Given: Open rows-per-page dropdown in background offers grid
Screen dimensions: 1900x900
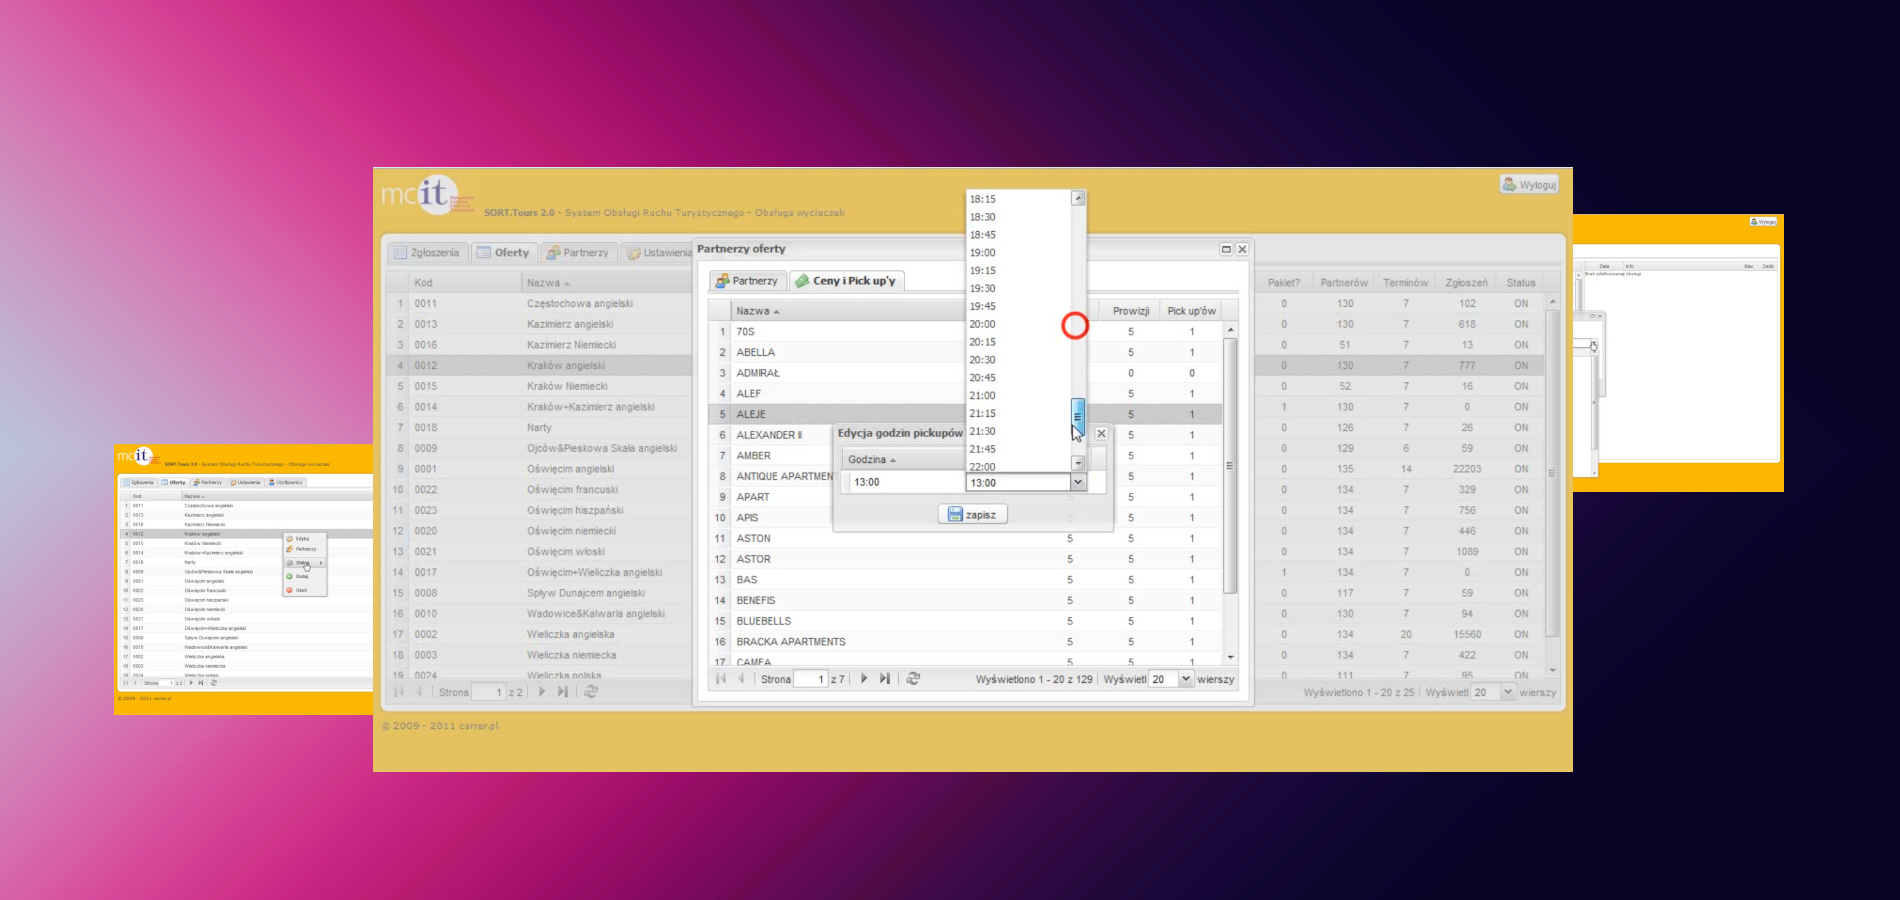Looking at the screenshot, I should tap(1507, 692).
